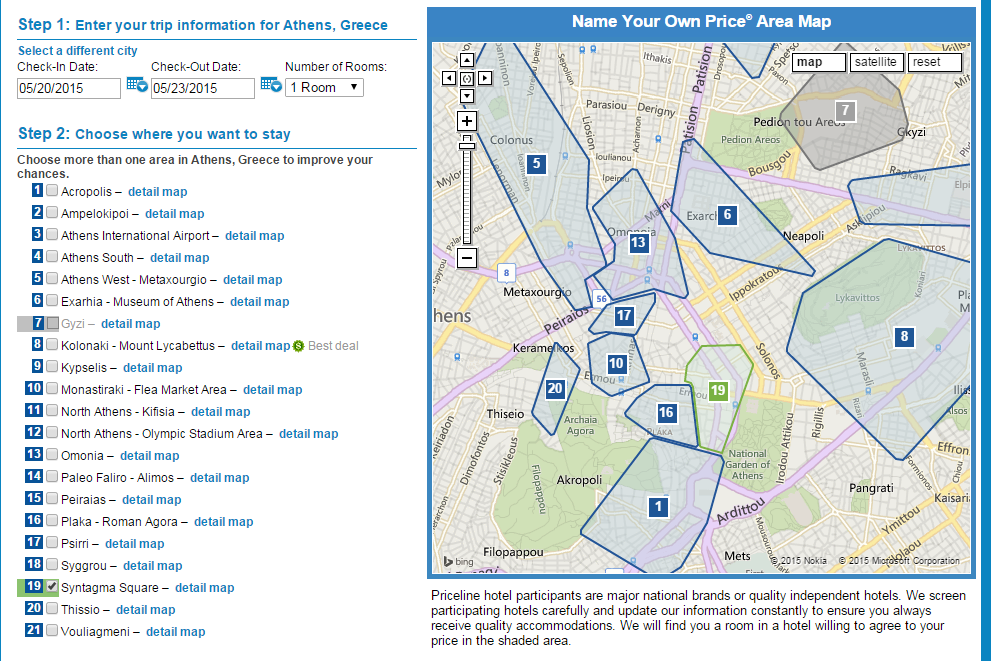
Task: Pan the map left arrow
Action: click(x=449, y=78)
